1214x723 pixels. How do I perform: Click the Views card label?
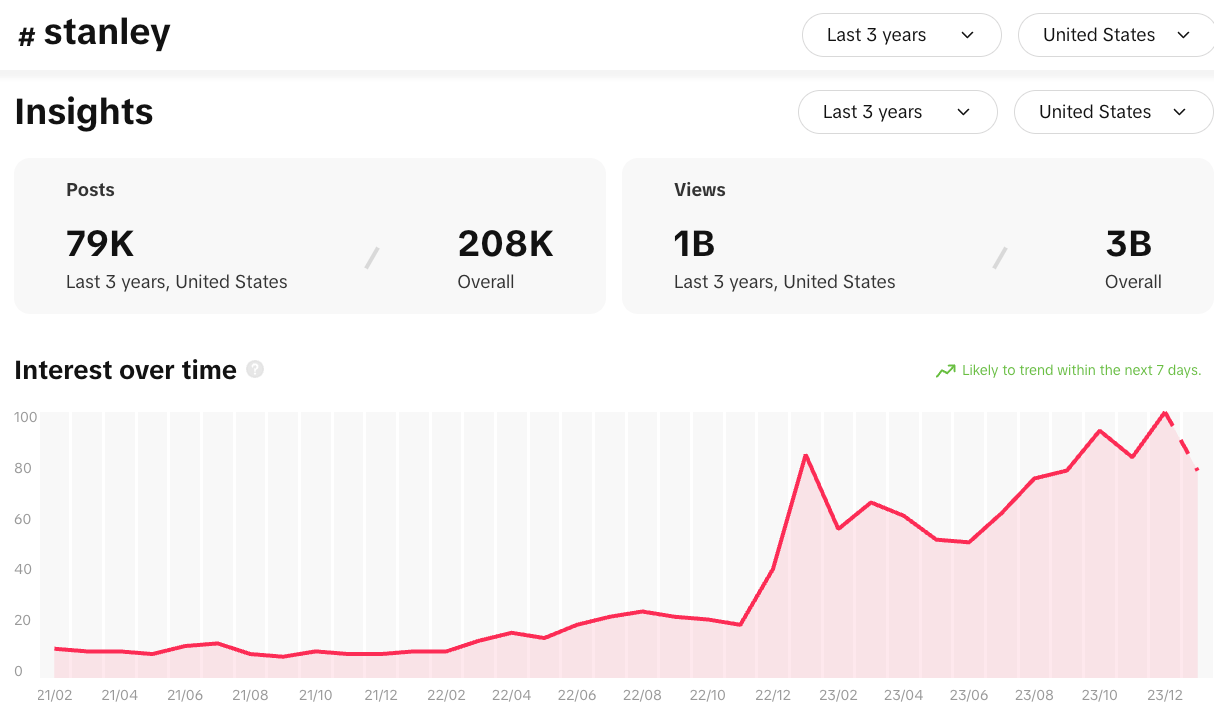[700, 189]
